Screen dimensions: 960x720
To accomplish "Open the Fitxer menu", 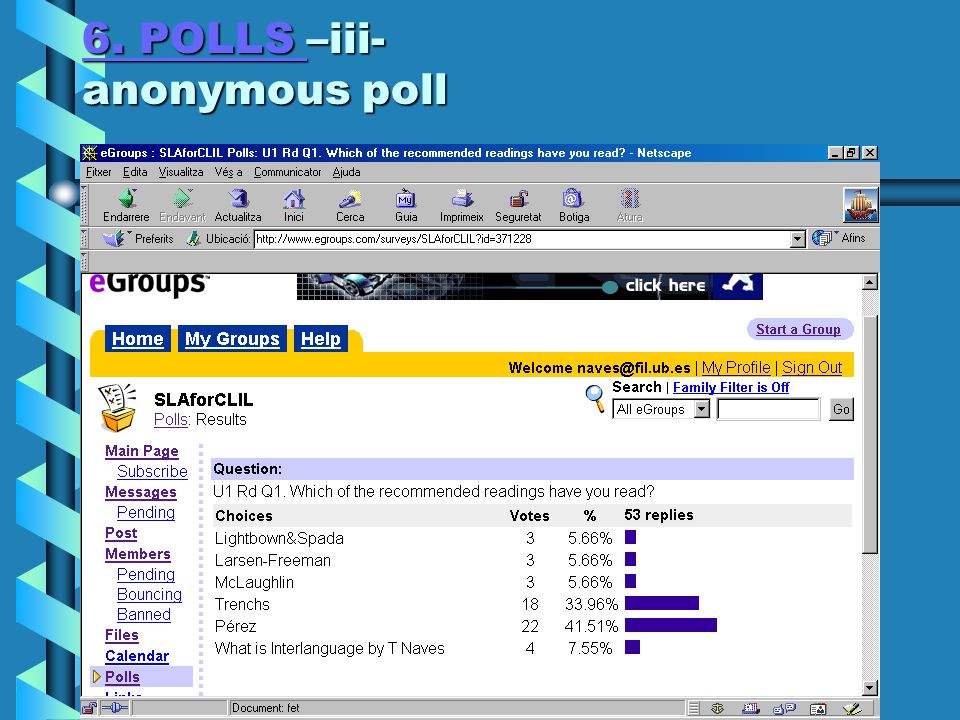I will tap(99, 172).
